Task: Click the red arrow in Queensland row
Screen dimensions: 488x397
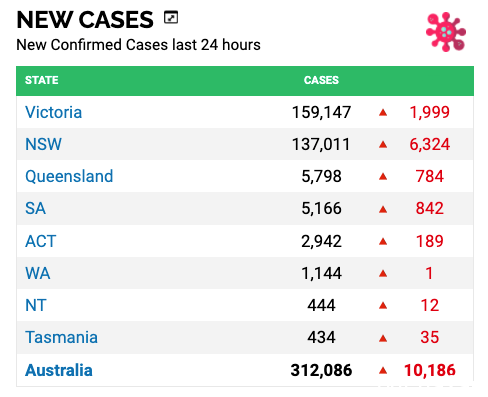Action: click(383, 176)
